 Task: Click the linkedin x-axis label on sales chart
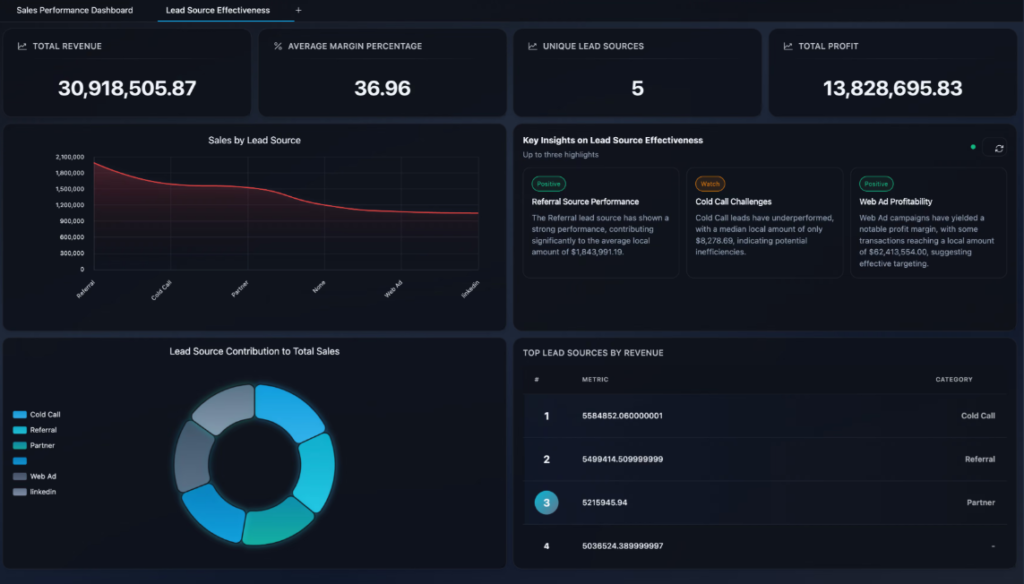pyautogui.click(x=470, y=289)
